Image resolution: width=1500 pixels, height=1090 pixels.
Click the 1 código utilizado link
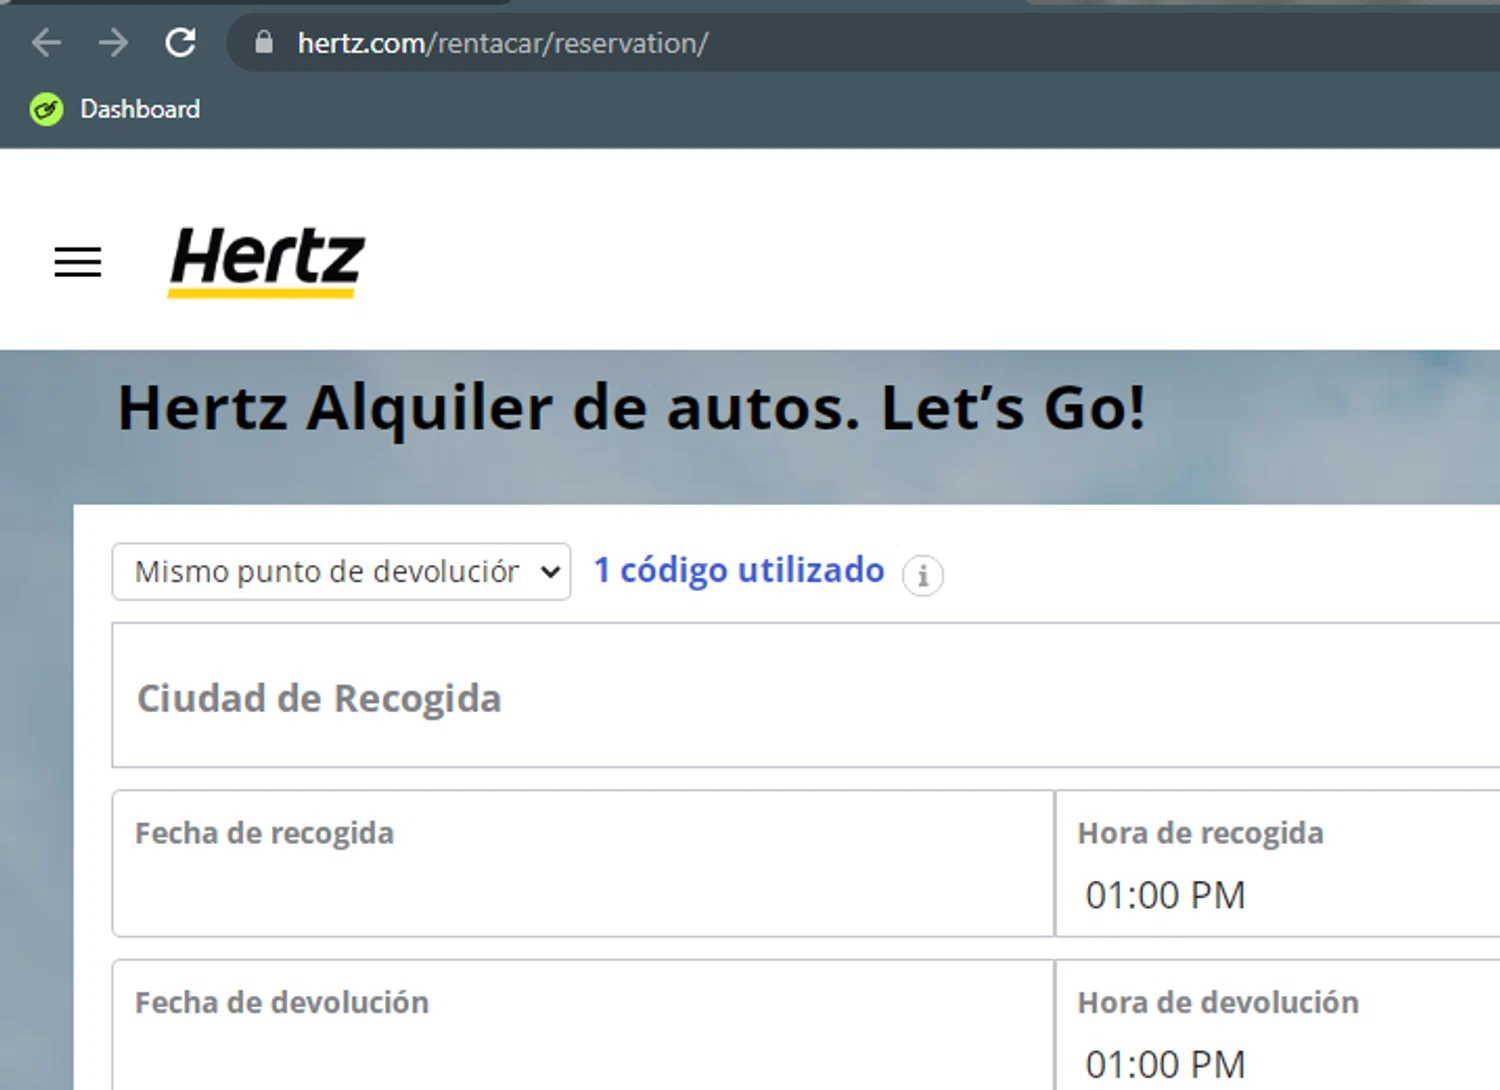[739, 570]
